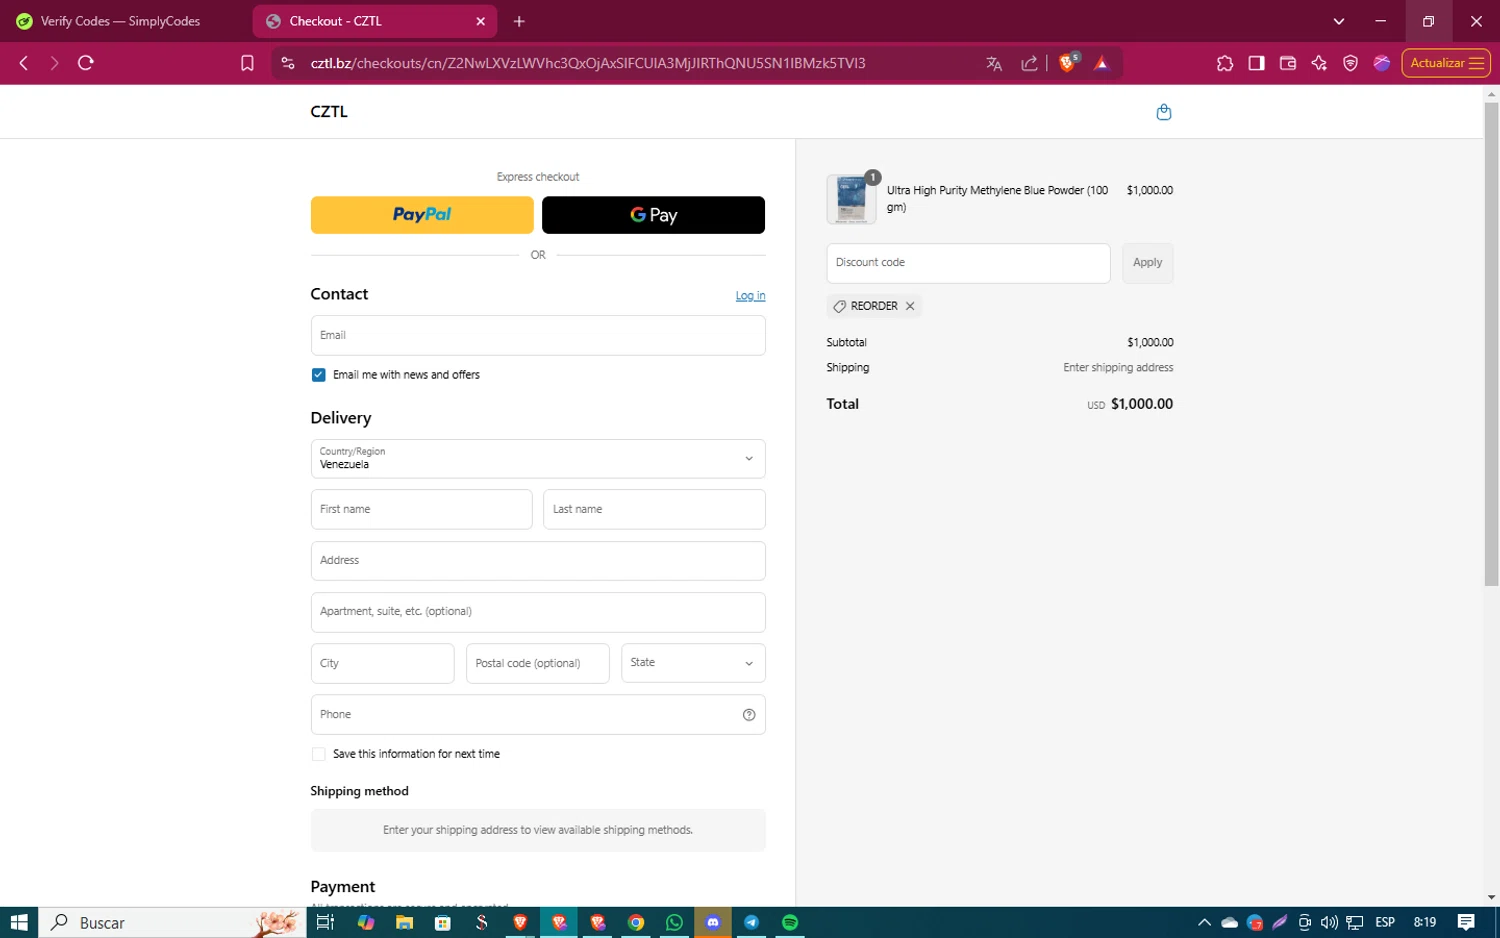Pay with the Google Pay button
The height and width of the screenshot is (938, 1500).
tap(653, 215)
